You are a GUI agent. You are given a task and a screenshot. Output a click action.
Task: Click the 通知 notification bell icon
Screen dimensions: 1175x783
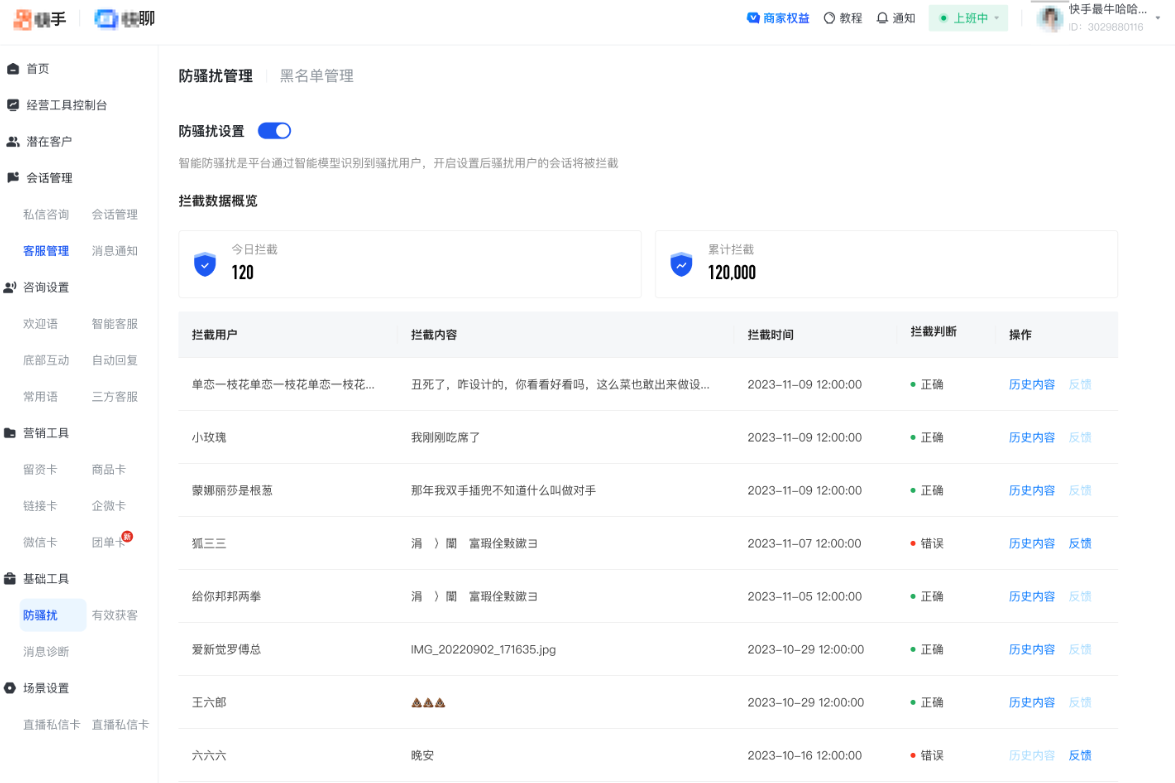point(882,17)
